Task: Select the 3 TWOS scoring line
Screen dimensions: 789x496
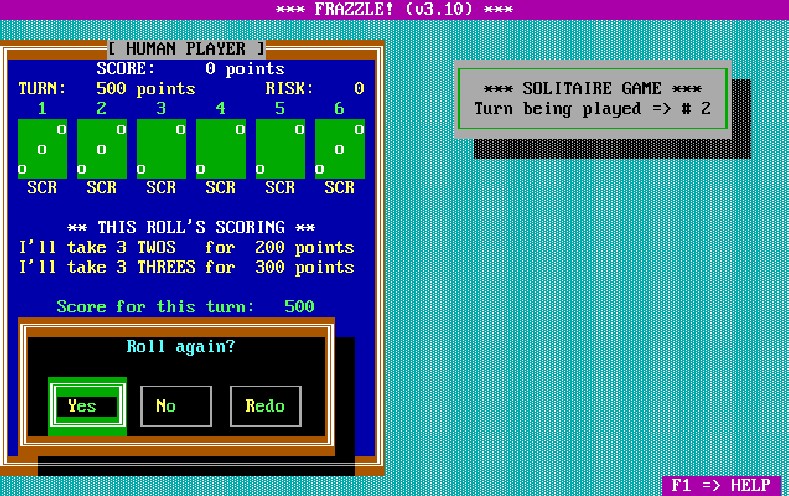Action: tap(187, 247)
